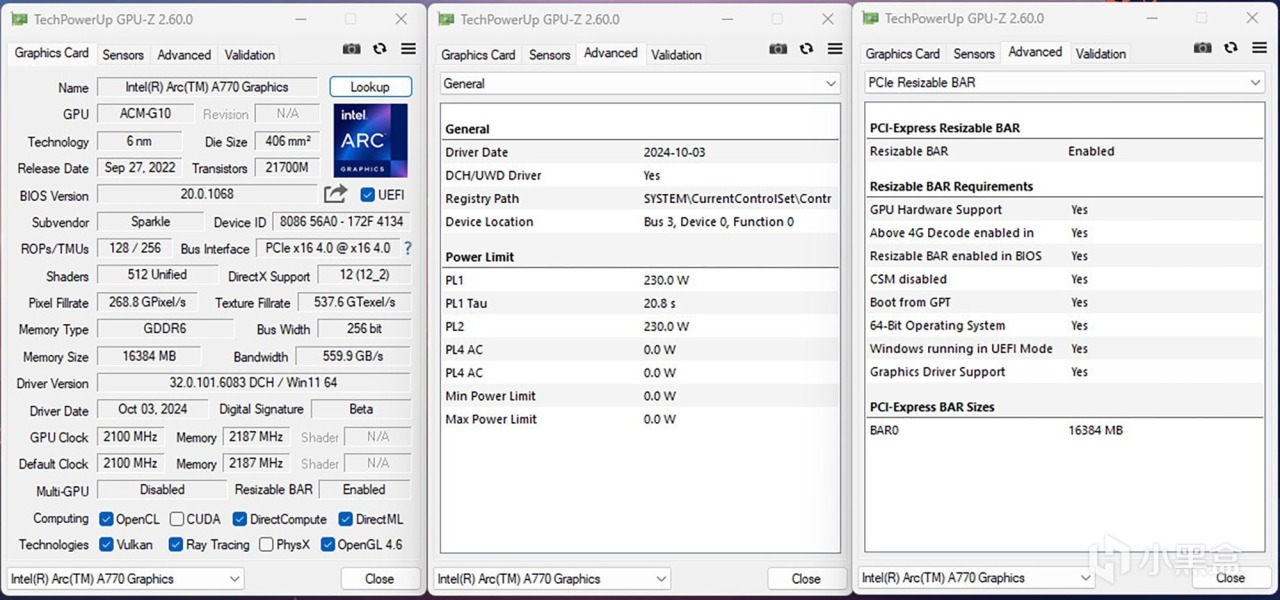The image size is (1280, 600).
Task: Switch to Validation tab in the left window
Action: 249,55
